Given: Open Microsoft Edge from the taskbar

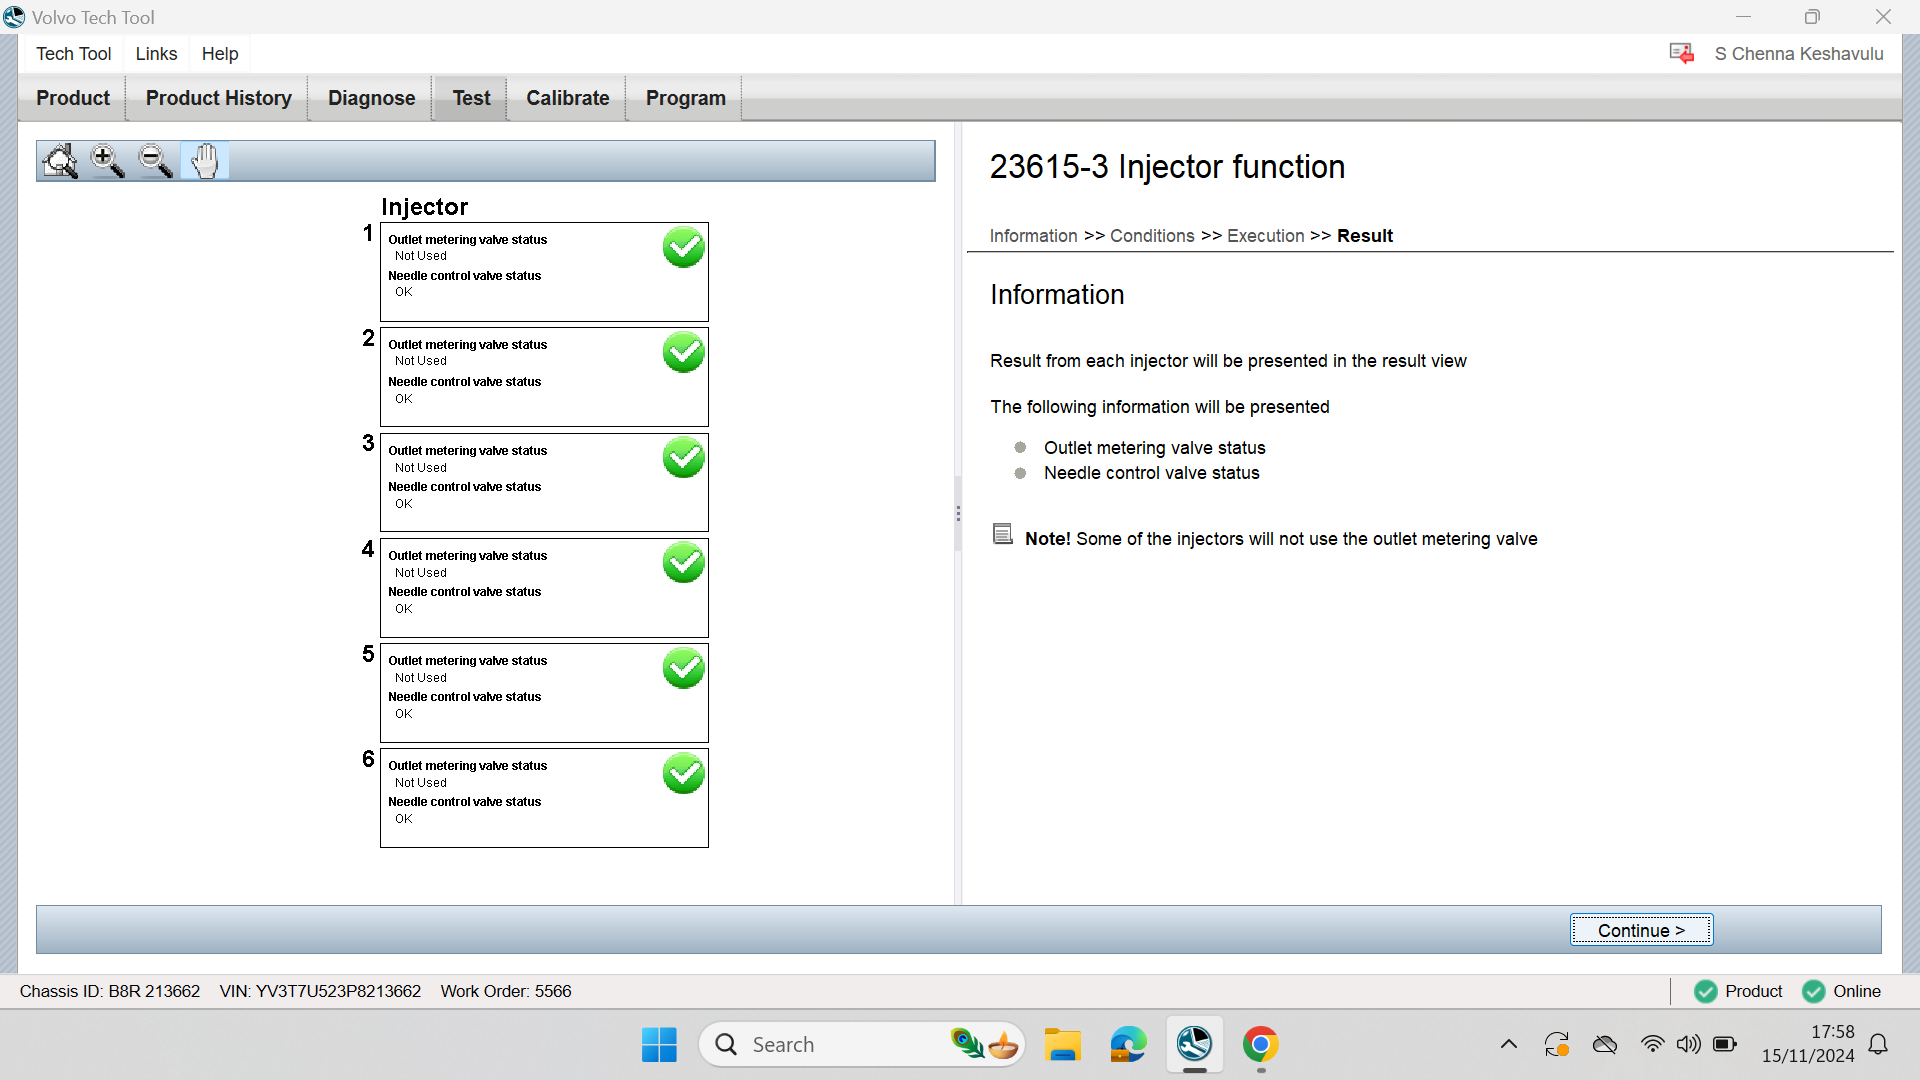Looking at the screenshot, I should pos(1128,1044).
